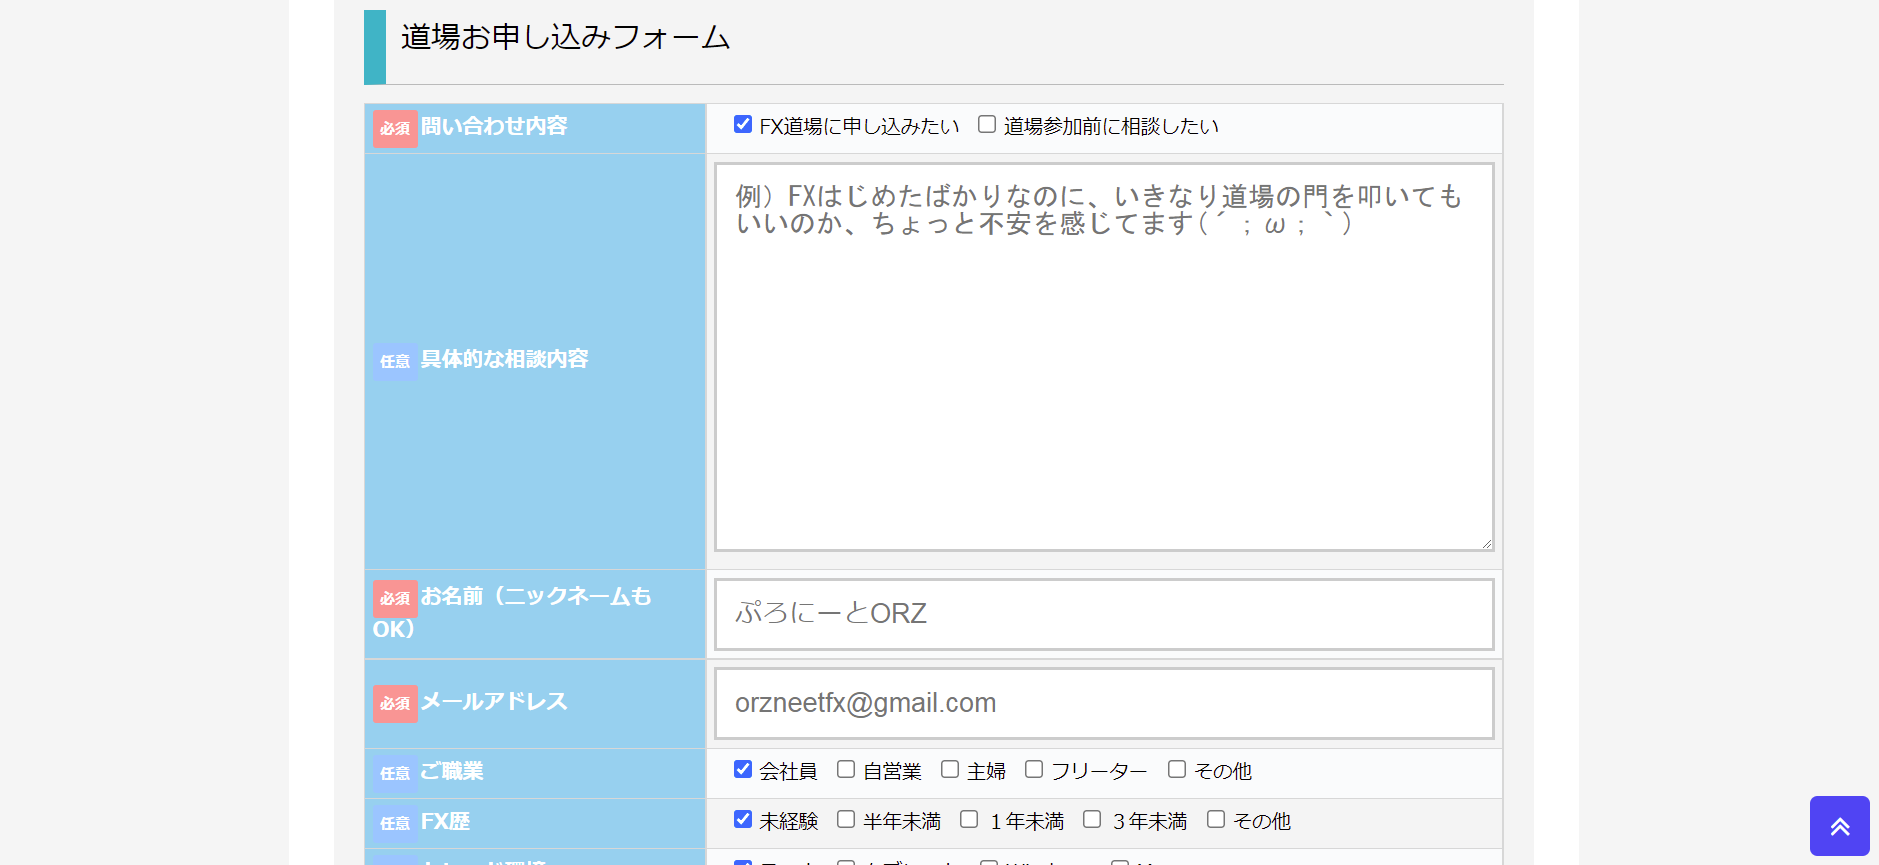Screen dimensions: 1879x865
Task: Uncheck 未経験 in the FX歴 row
Action: click(743, 819)
